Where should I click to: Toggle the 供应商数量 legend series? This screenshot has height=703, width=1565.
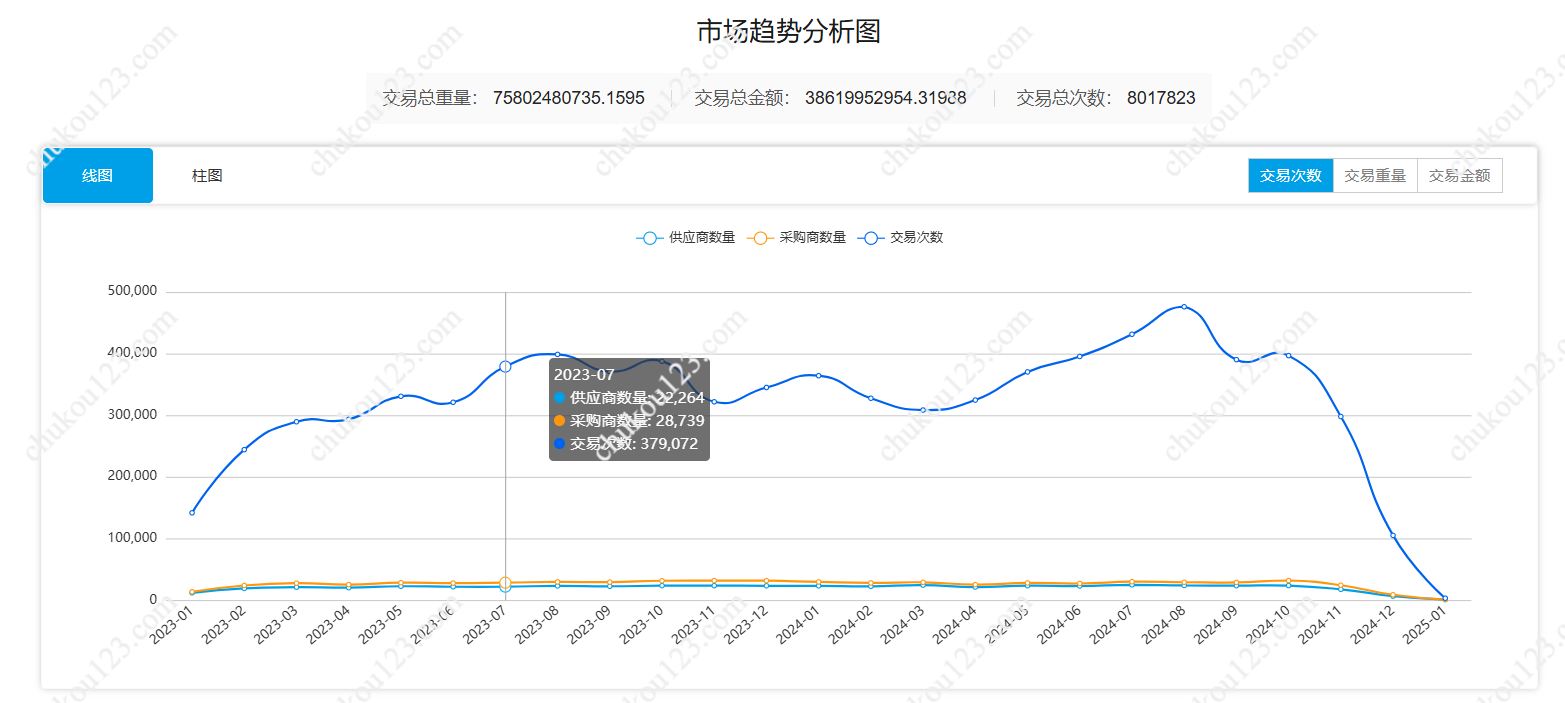[686, 238]
